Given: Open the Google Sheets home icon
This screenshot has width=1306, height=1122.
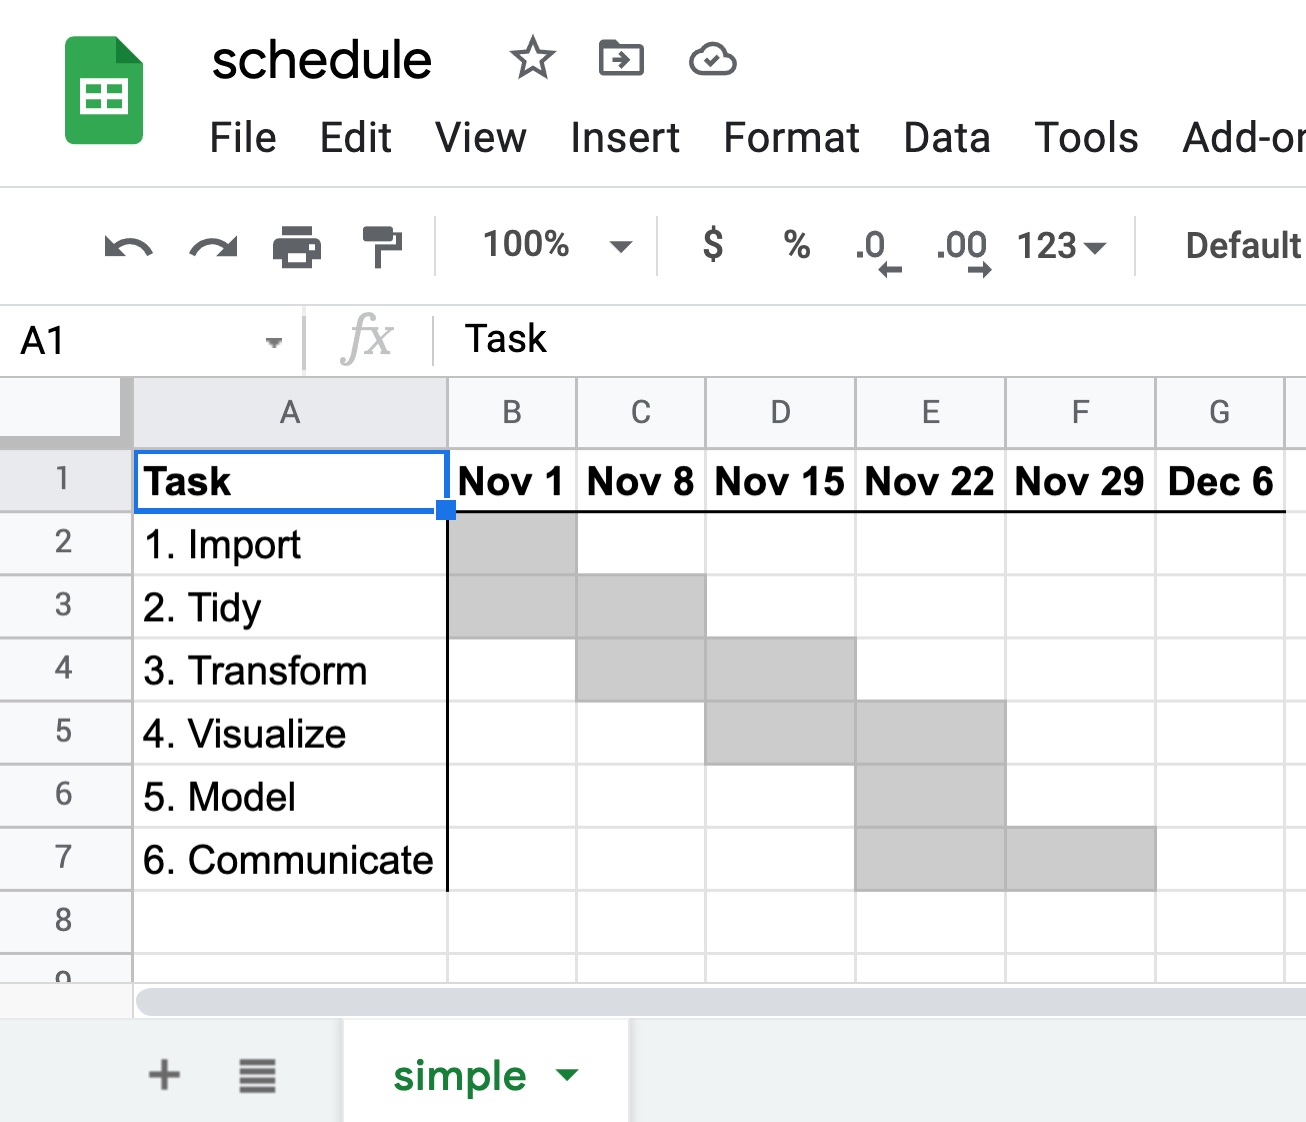Looking at the screenshot, I should 104,90.
